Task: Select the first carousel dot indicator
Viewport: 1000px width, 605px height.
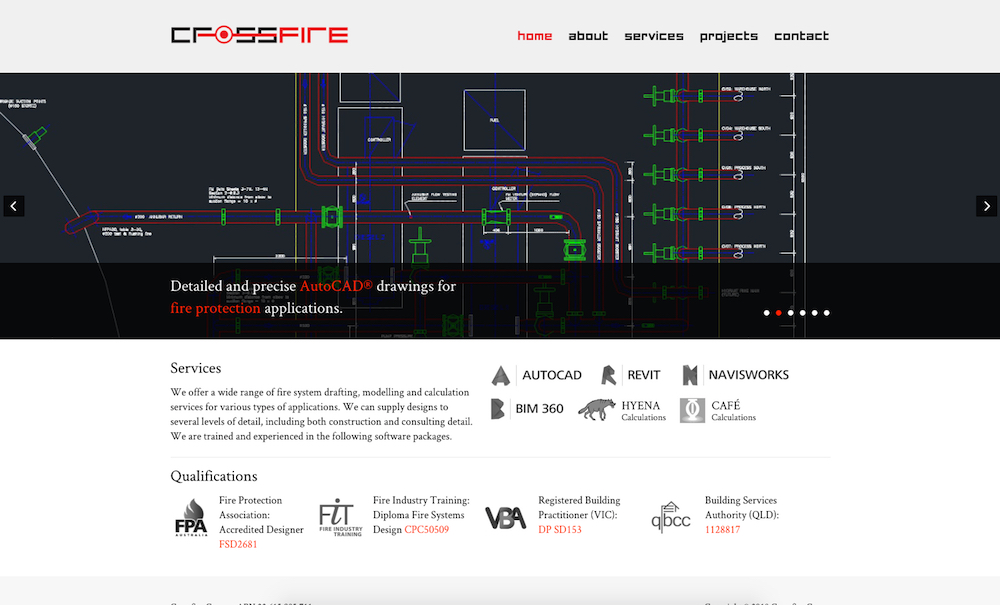Action: [767, 313]
